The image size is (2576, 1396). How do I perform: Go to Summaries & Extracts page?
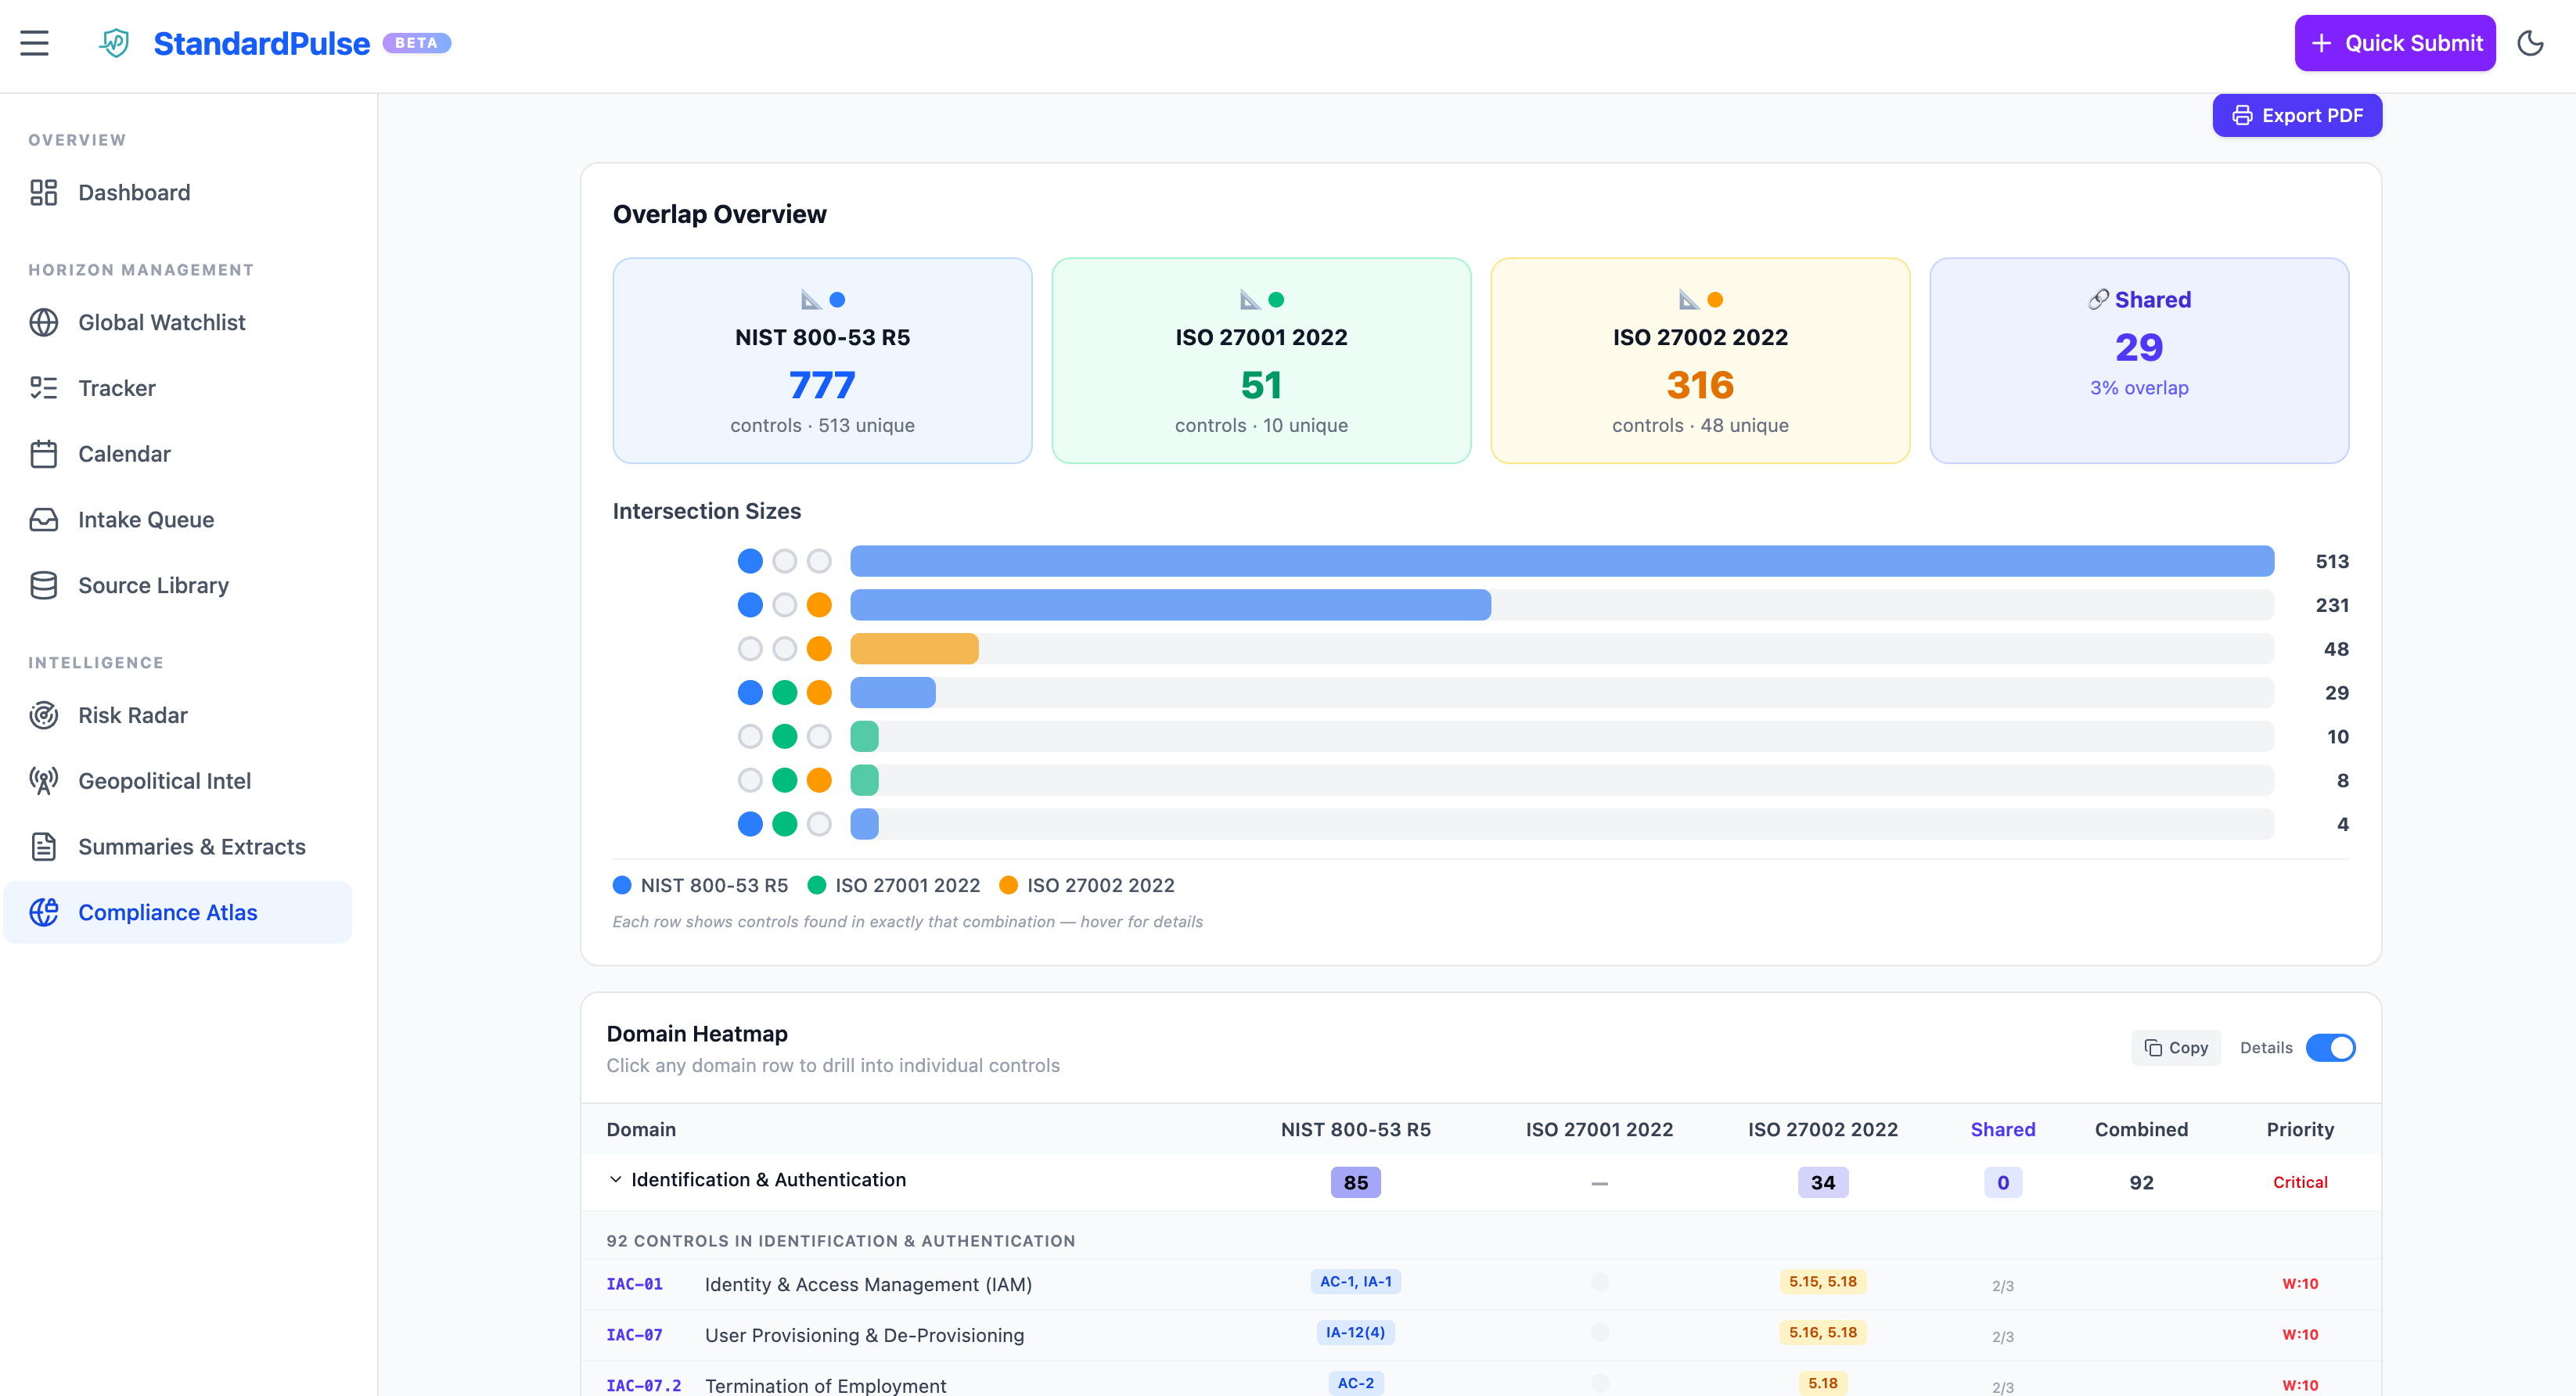(191, 847)
